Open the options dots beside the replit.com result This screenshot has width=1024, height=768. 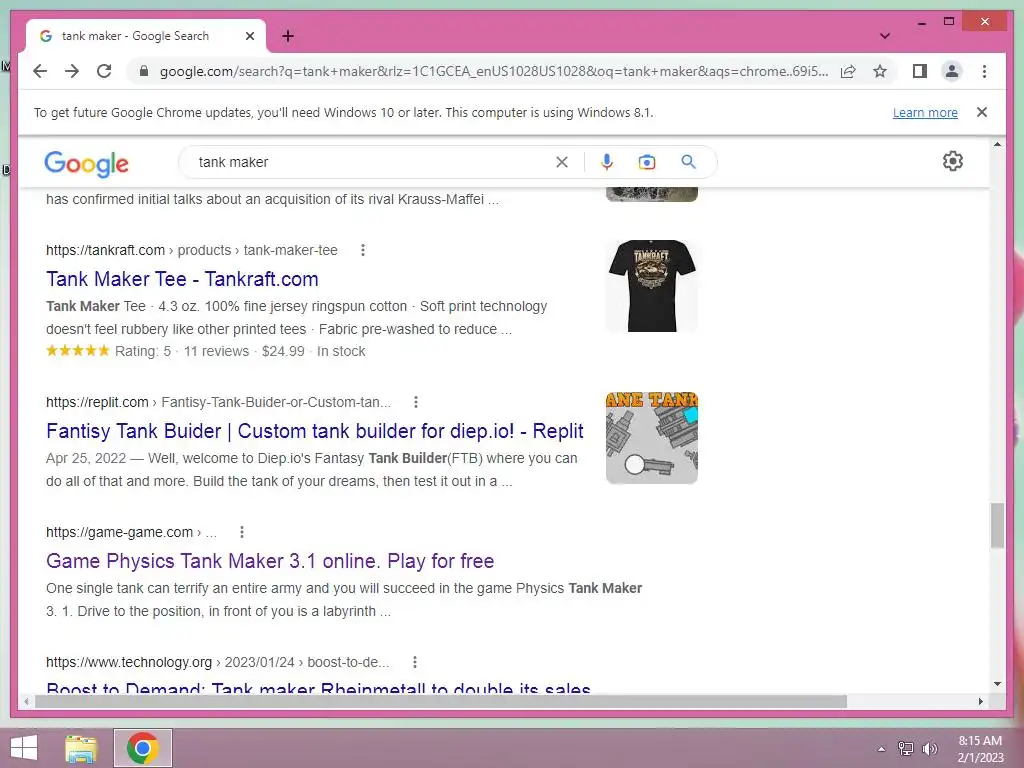(x=416, y=402)
